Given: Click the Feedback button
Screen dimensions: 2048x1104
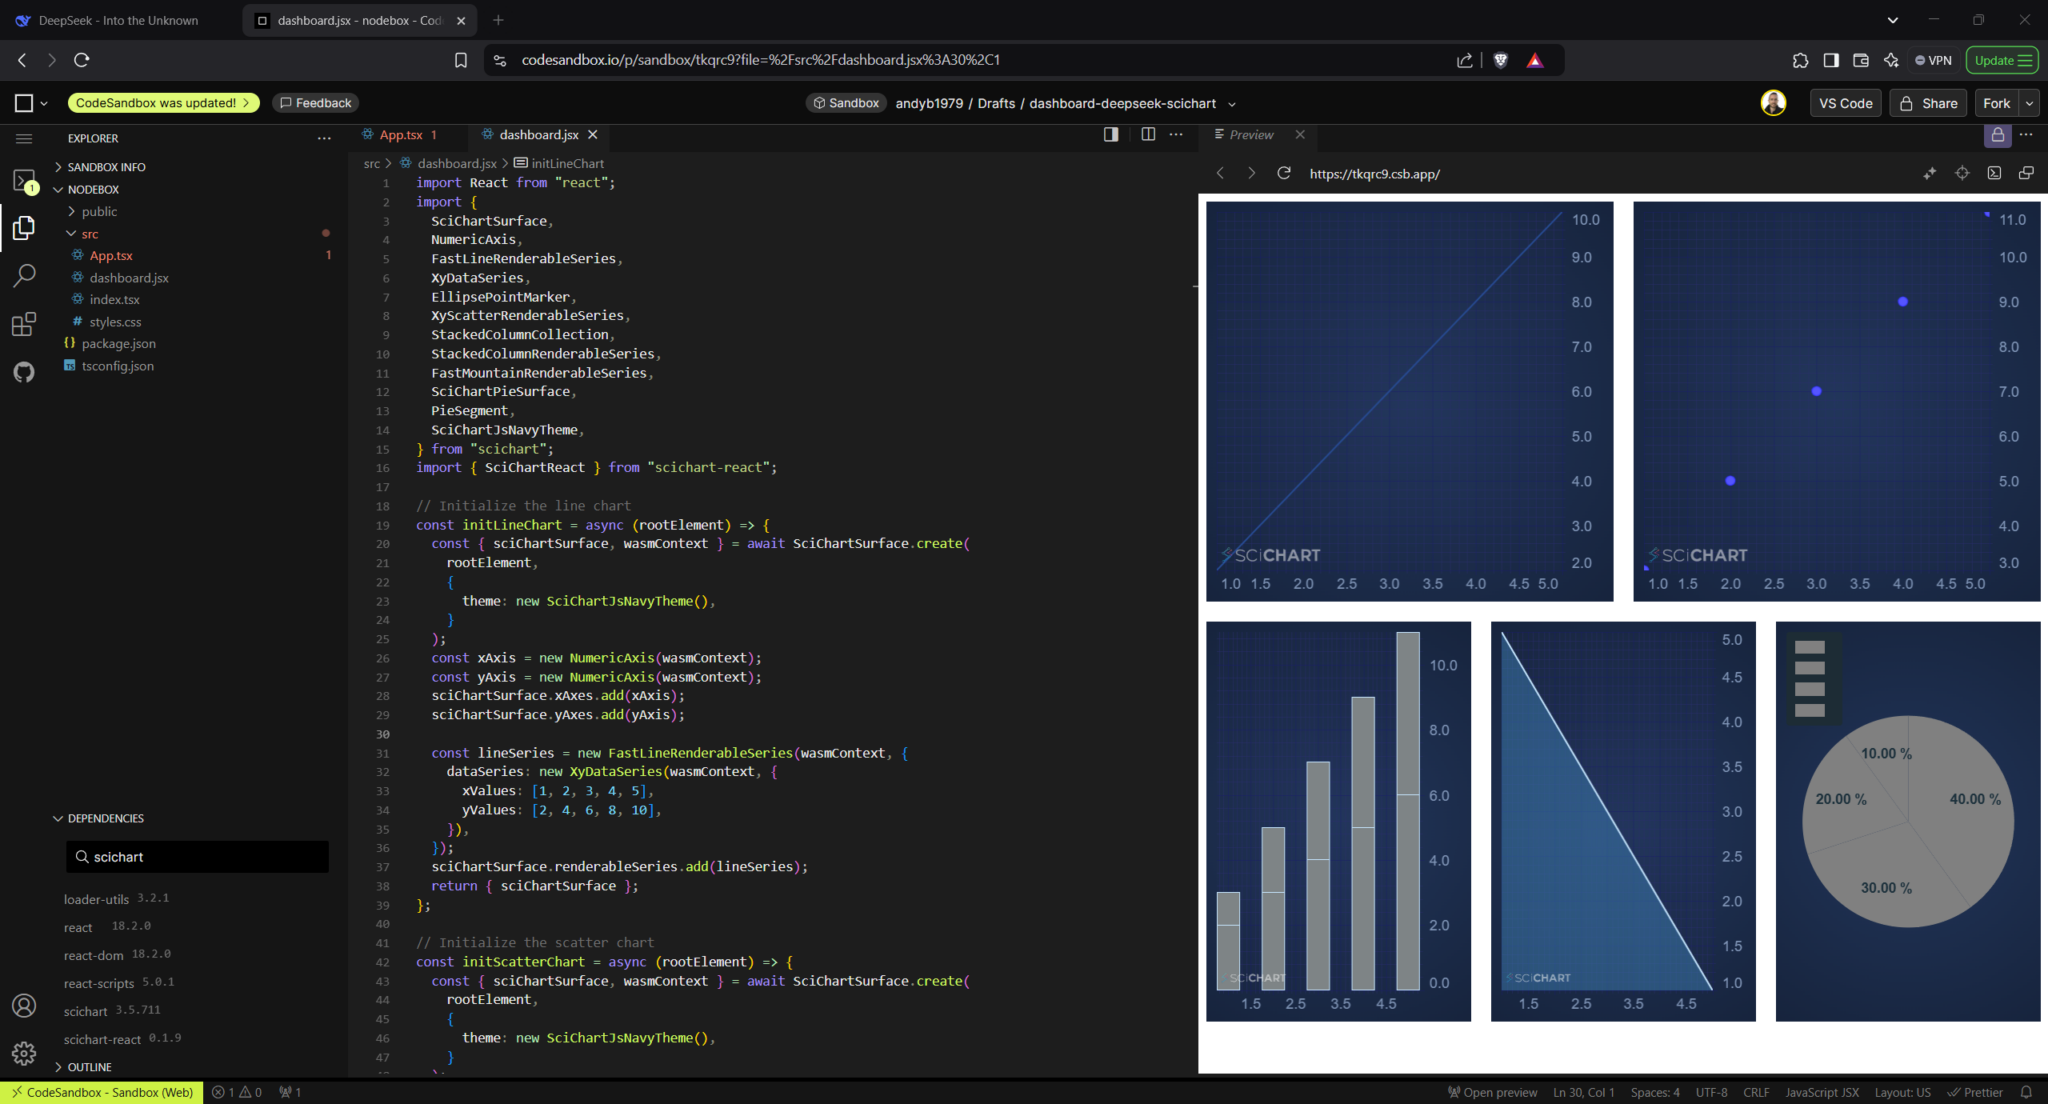Looking at the screenshot, I should click(x=315, y=103).
